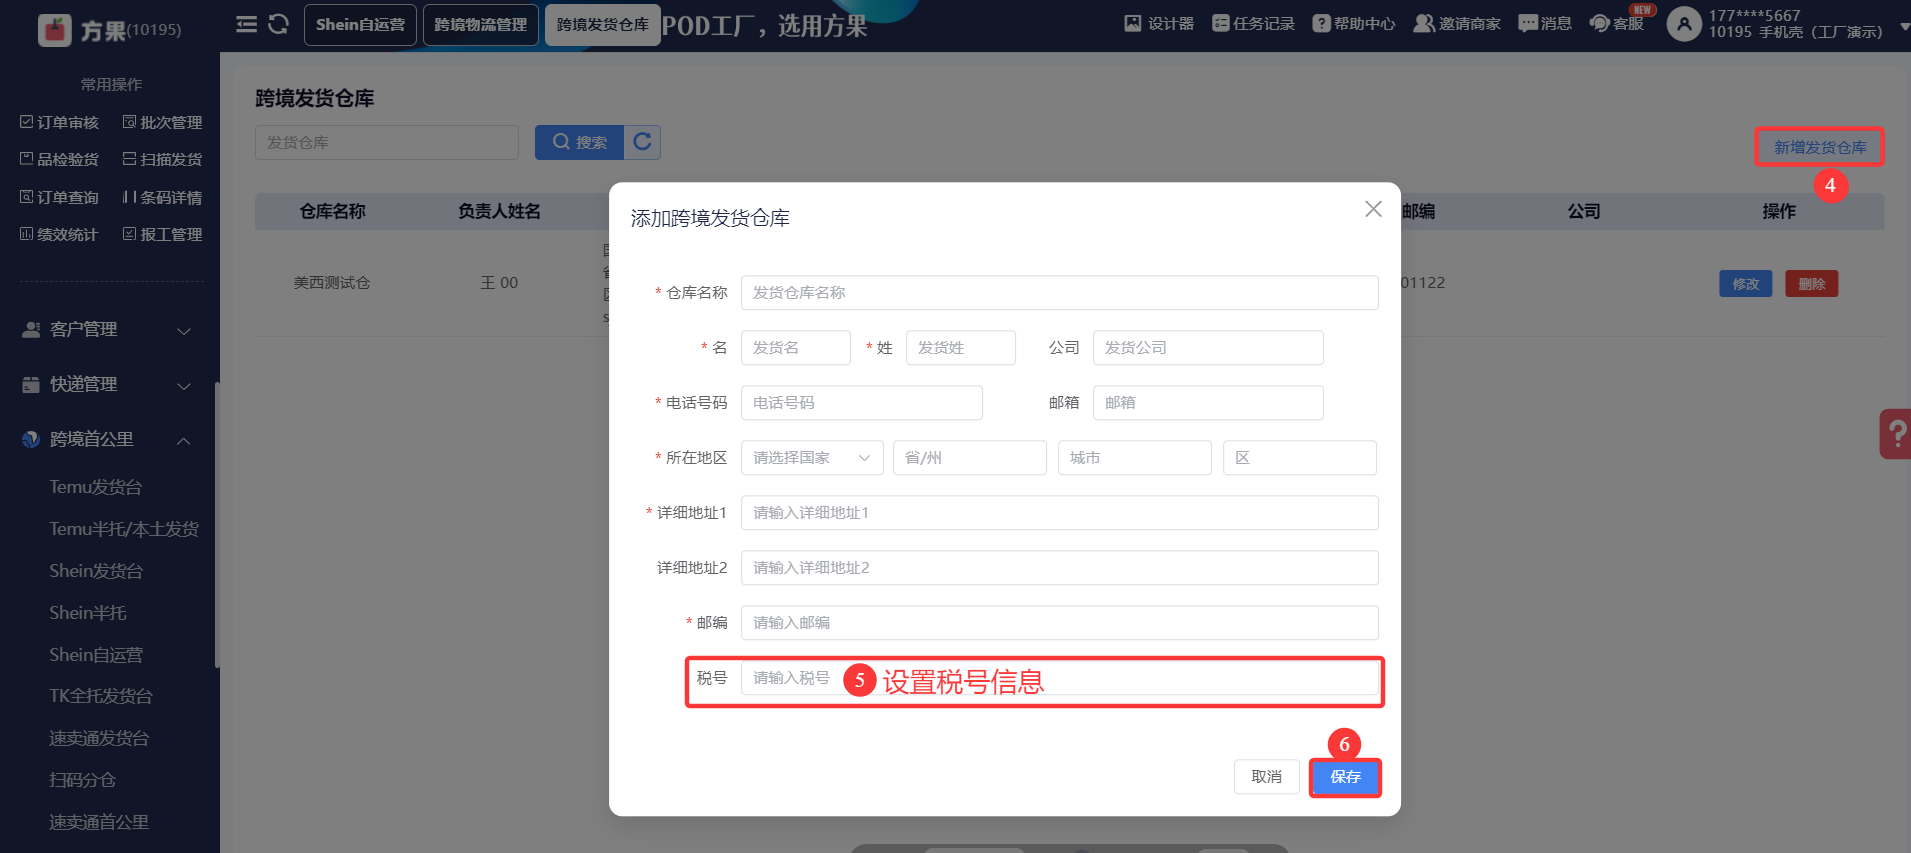Click the reset icon next to 搜索
The image size is (1911, 853).
click(x=643, y=142)
